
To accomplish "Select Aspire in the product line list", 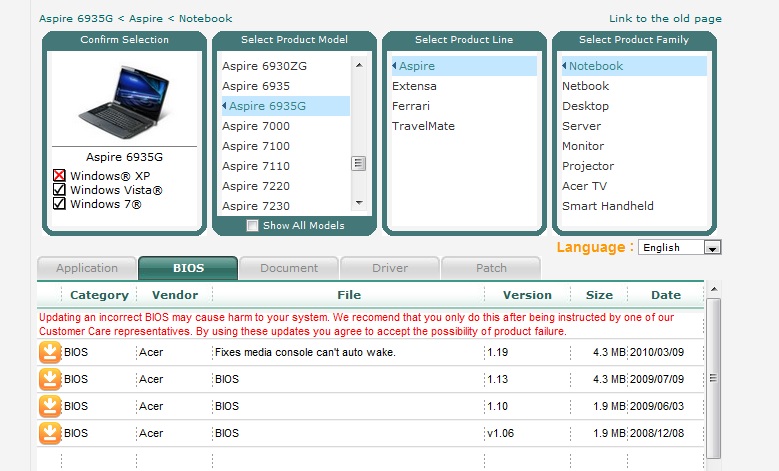I will [x=464, y=66].
